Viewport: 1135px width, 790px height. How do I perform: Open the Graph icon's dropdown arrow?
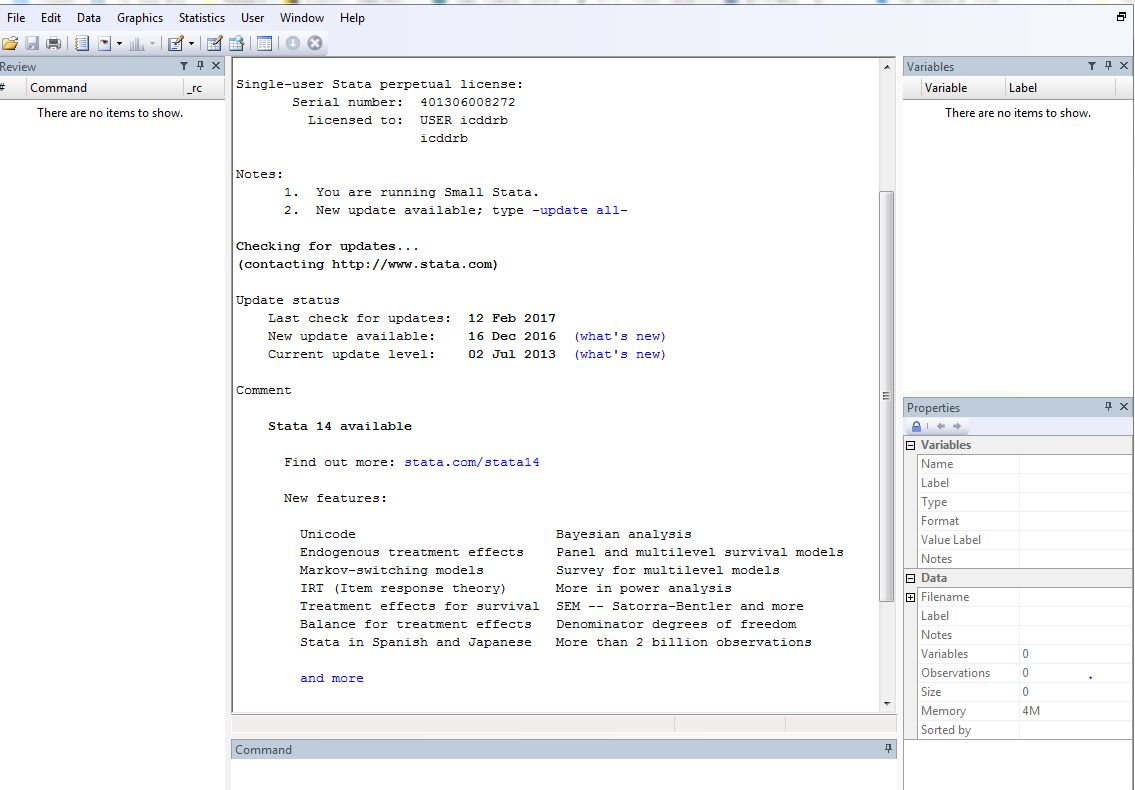click(152, 42)
